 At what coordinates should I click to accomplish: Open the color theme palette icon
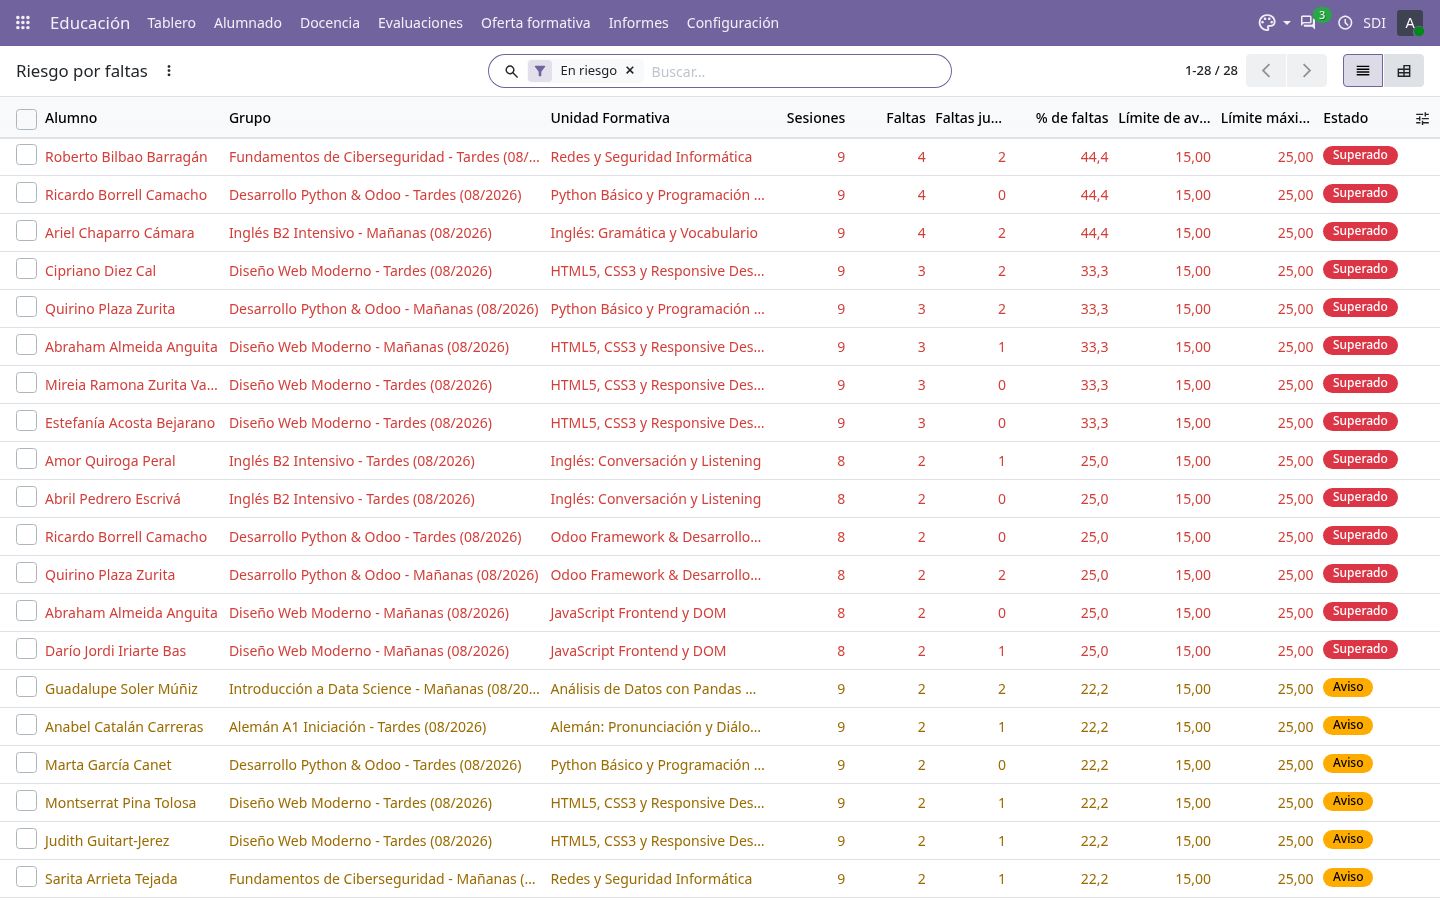1267,22
